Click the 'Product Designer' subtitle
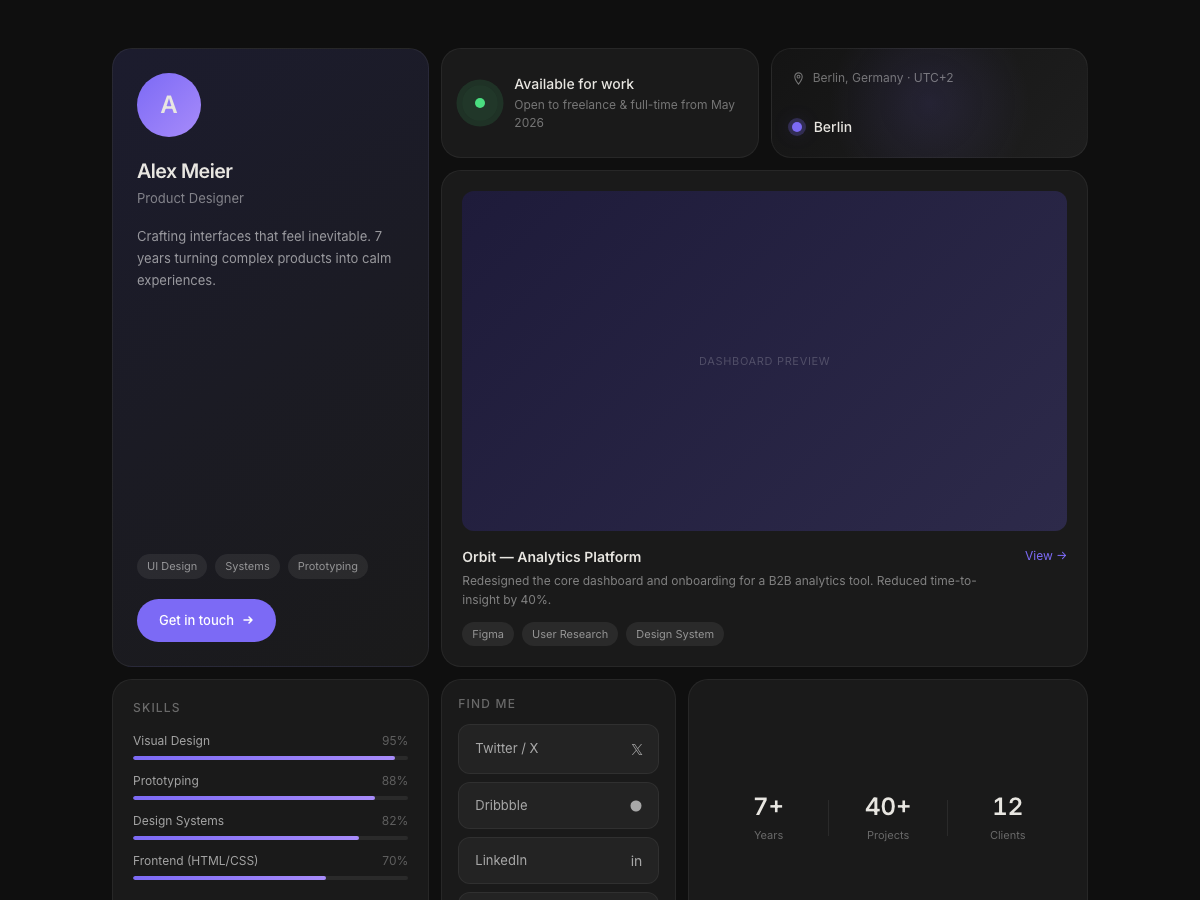 coord(190,198)
